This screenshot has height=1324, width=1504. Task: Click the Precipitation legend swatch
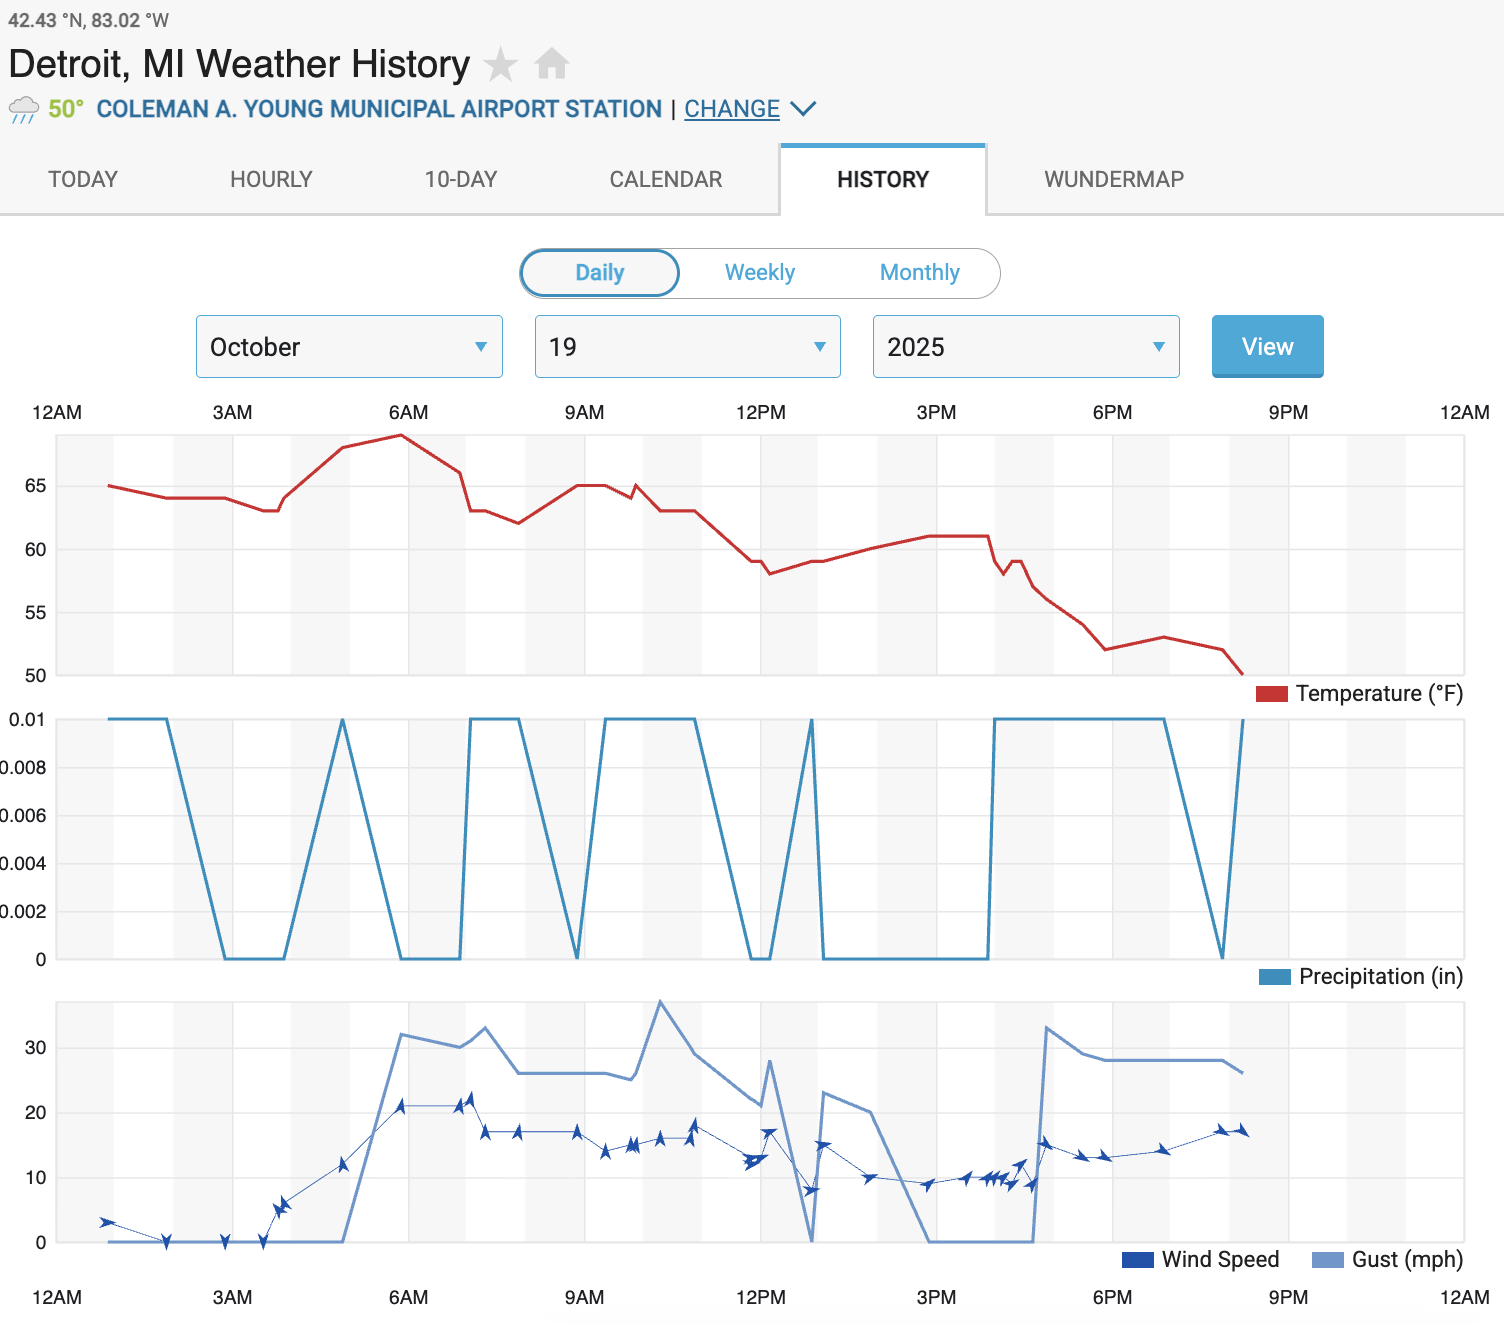coord(1274,977)
